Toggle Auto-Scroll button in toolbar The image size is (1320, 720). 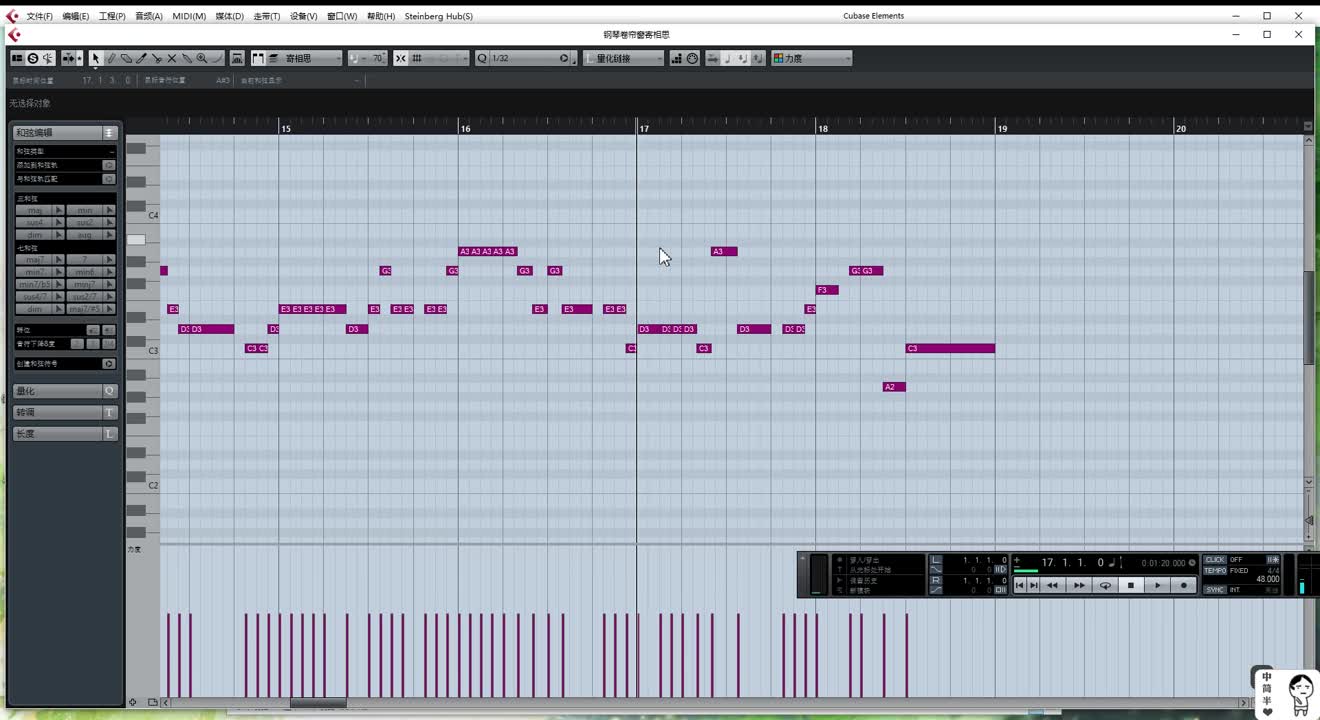[x=69, y=58]
